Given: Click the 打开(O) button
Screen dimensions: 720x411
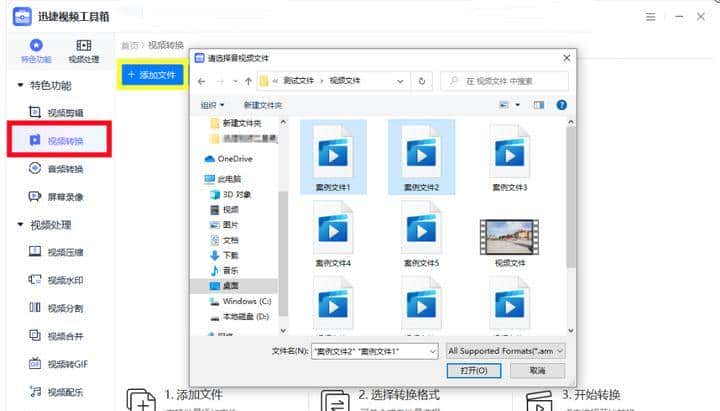Looking at the screenshot, I should (474, 370).
